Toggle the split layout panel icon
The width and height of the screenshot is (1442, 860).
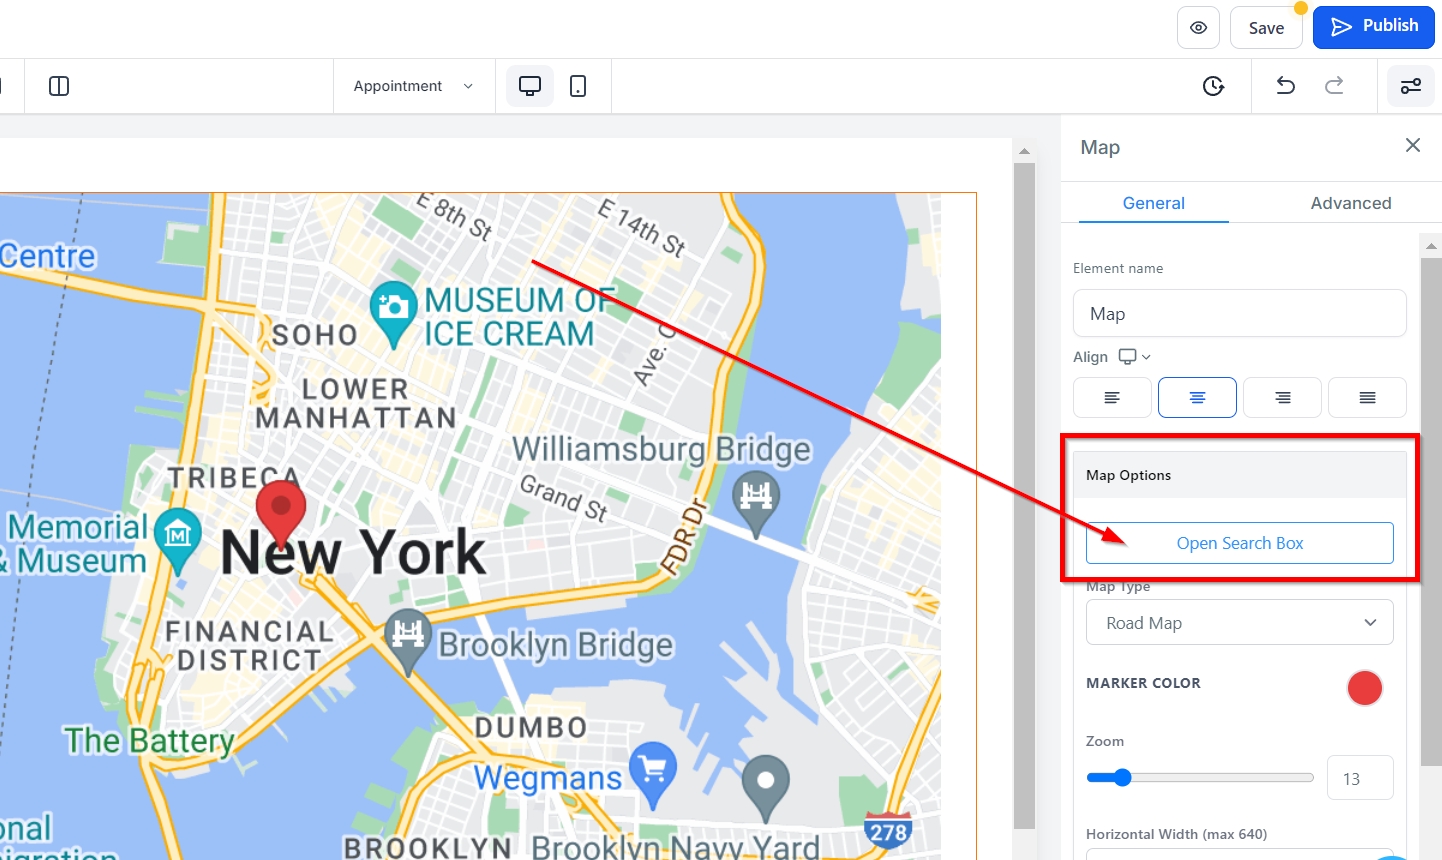[x=59, y=86]
